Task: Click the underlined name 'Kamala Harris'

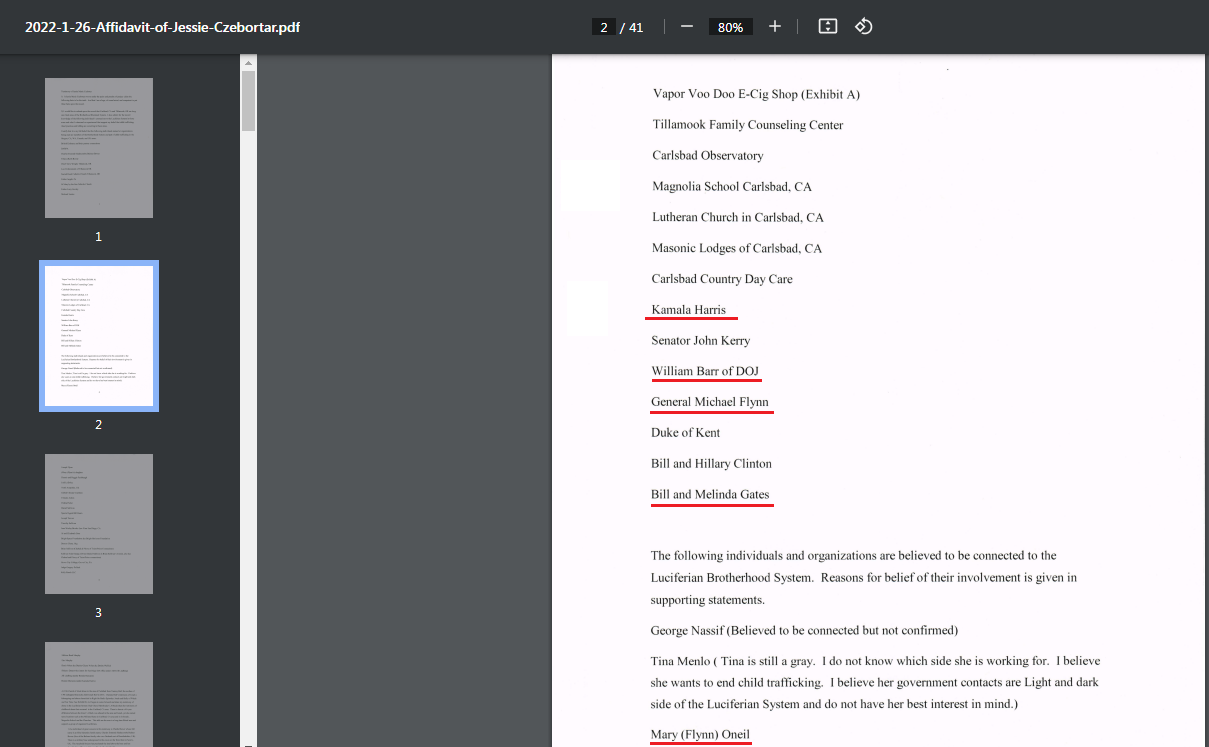Action: click(x=689, y=310)
